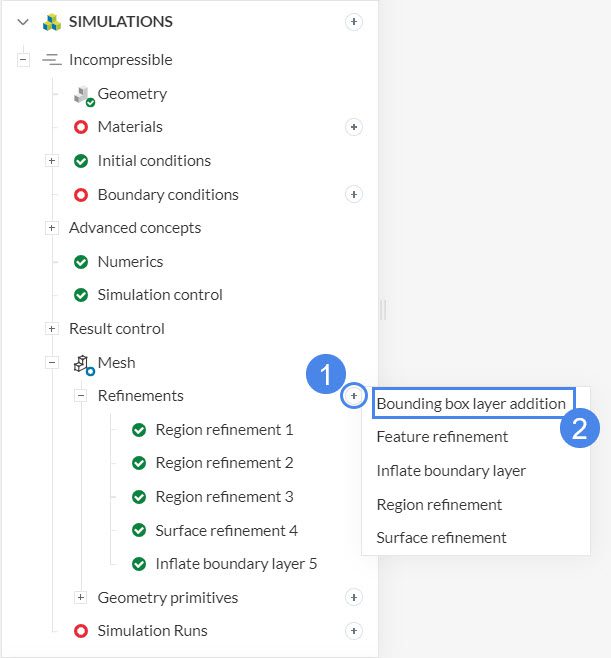This screenshot has height=658, width=611.
Task: Open the Simulation control settings
Action: (160, 295)
